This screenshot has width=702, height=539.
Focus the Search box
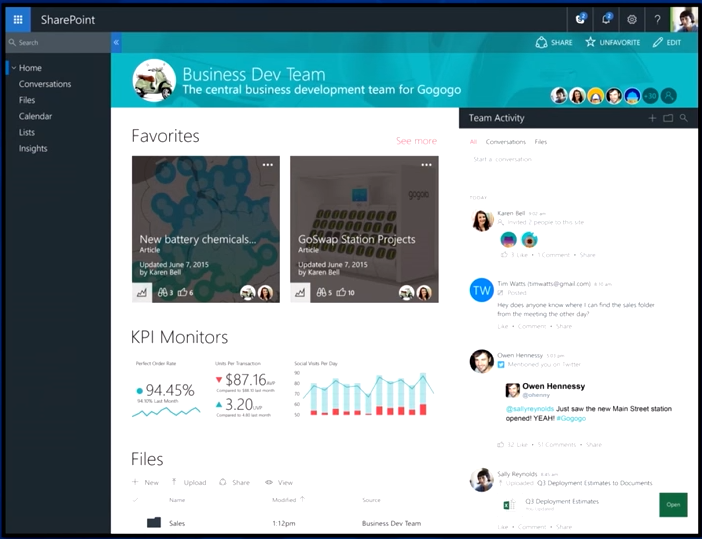[x=58, y=43]
